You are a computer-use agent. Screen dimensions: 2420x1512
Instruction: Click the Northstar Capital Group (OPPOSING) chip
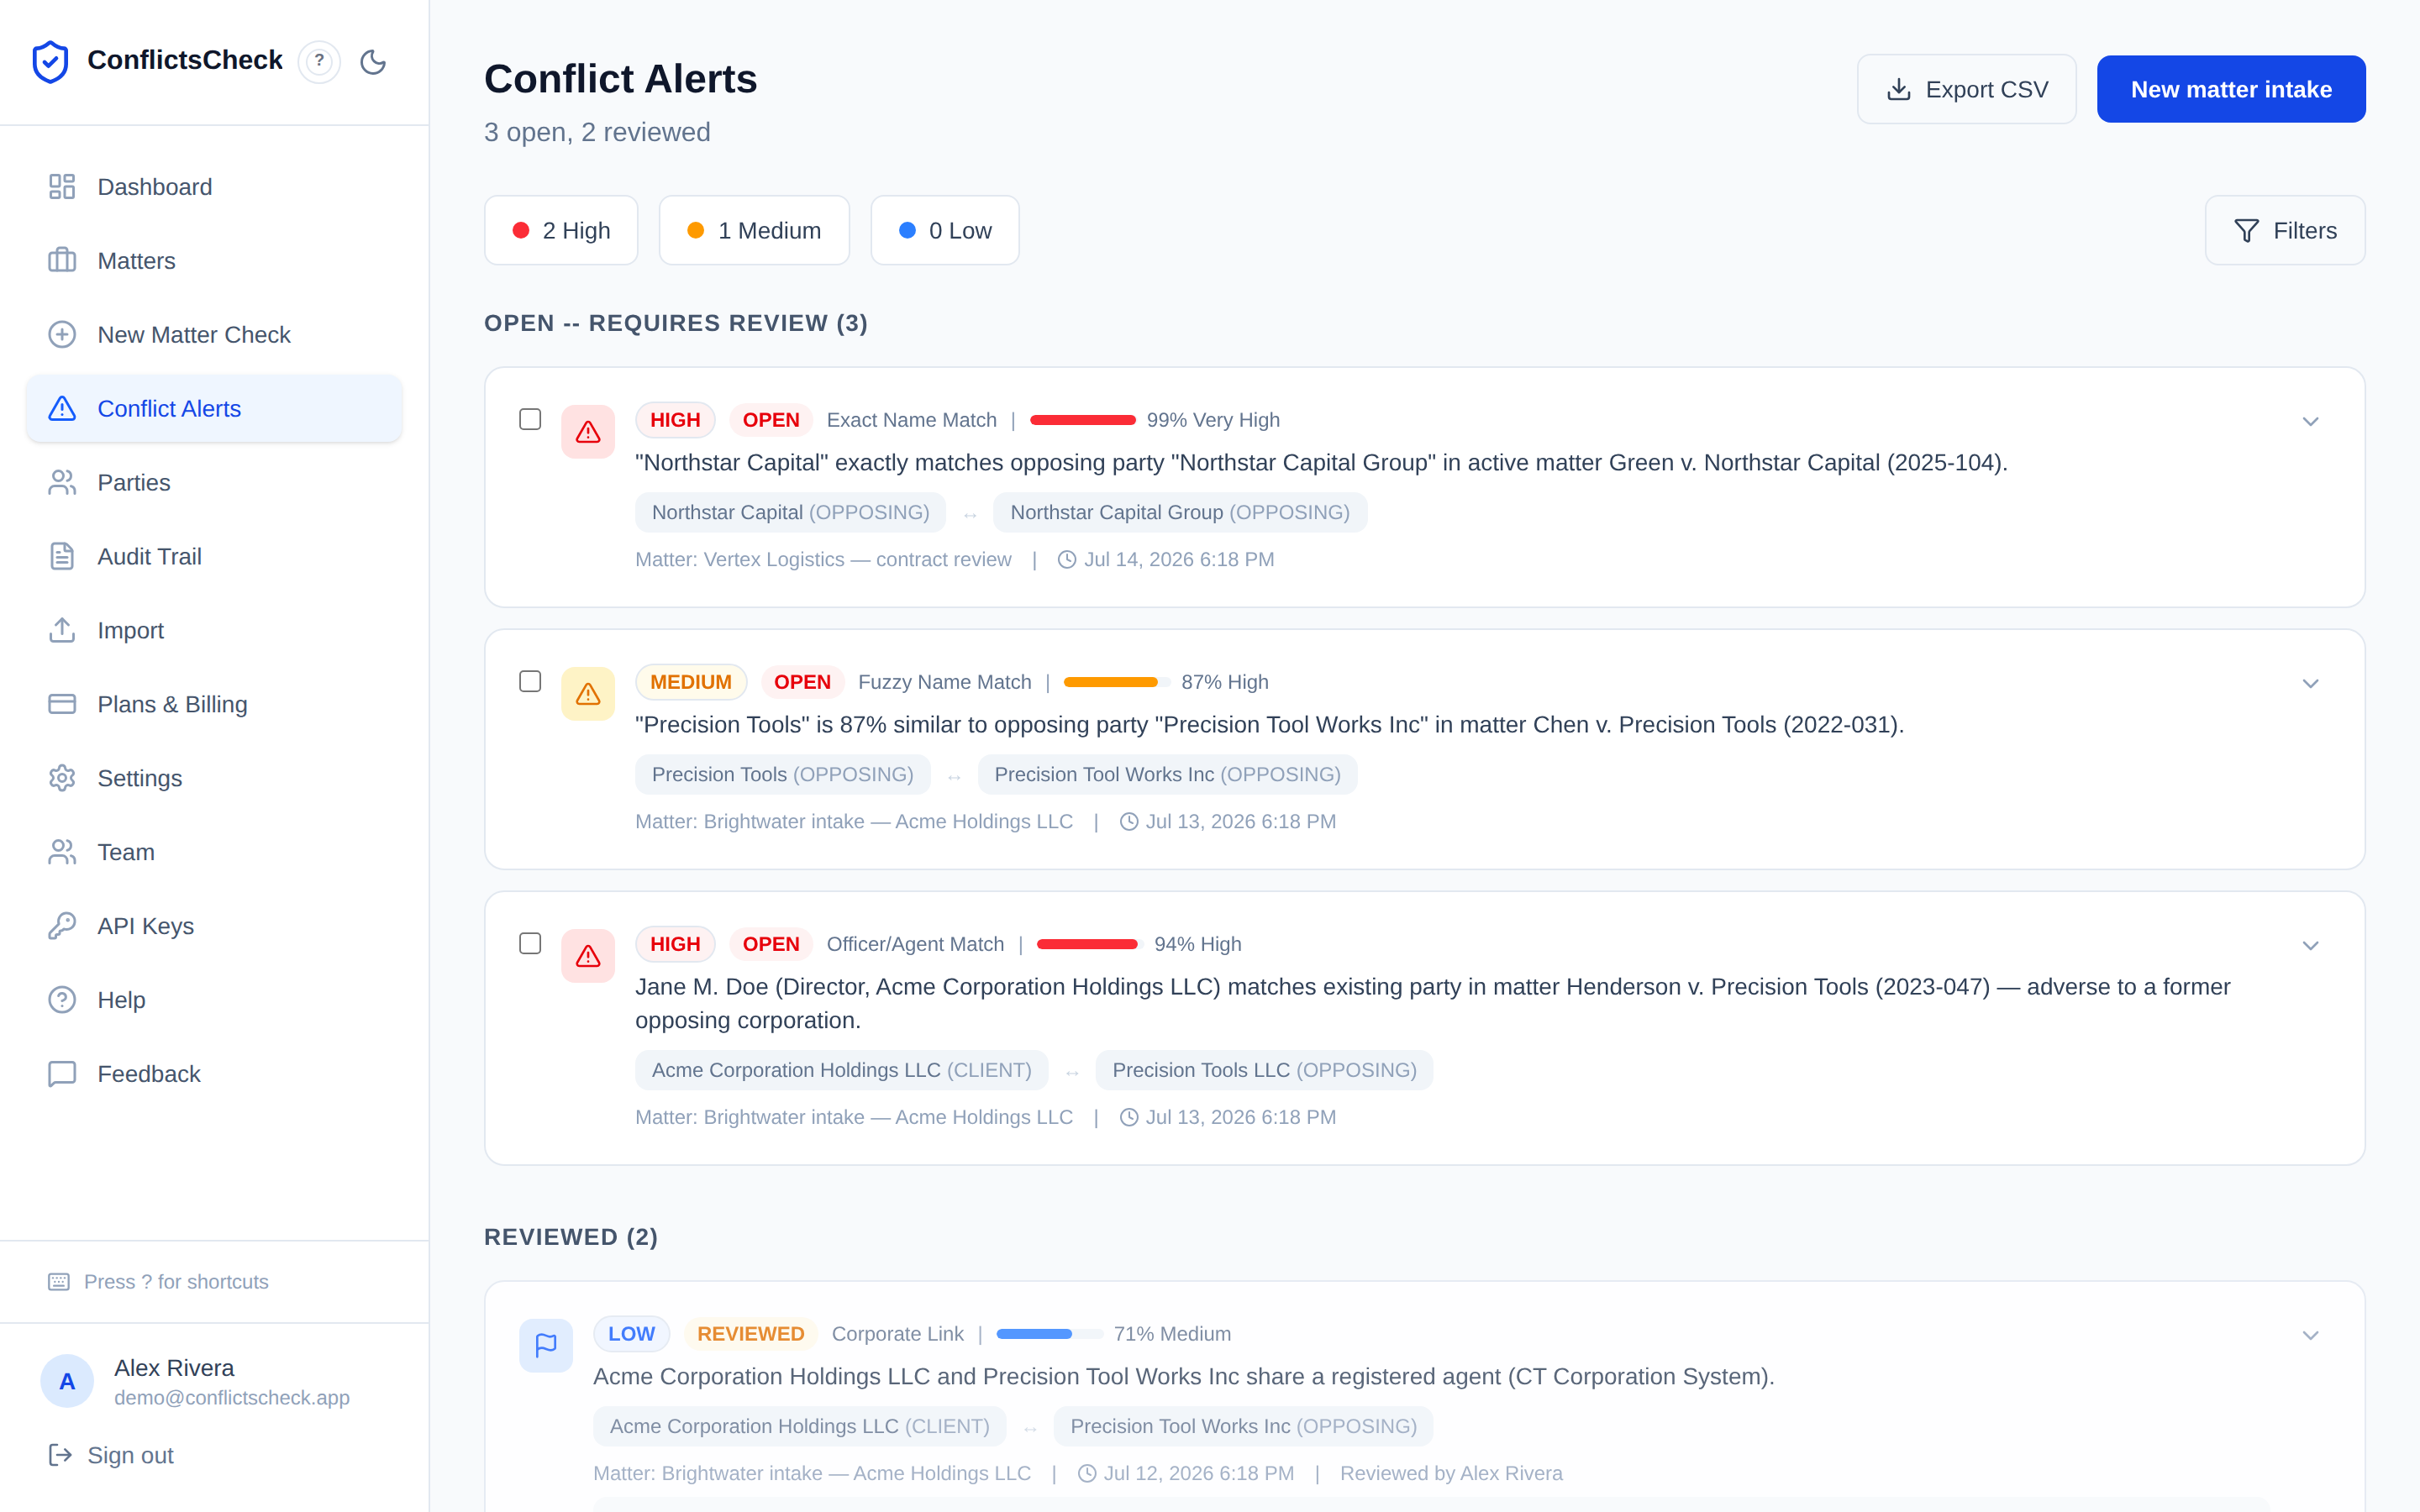[1180, 513]
